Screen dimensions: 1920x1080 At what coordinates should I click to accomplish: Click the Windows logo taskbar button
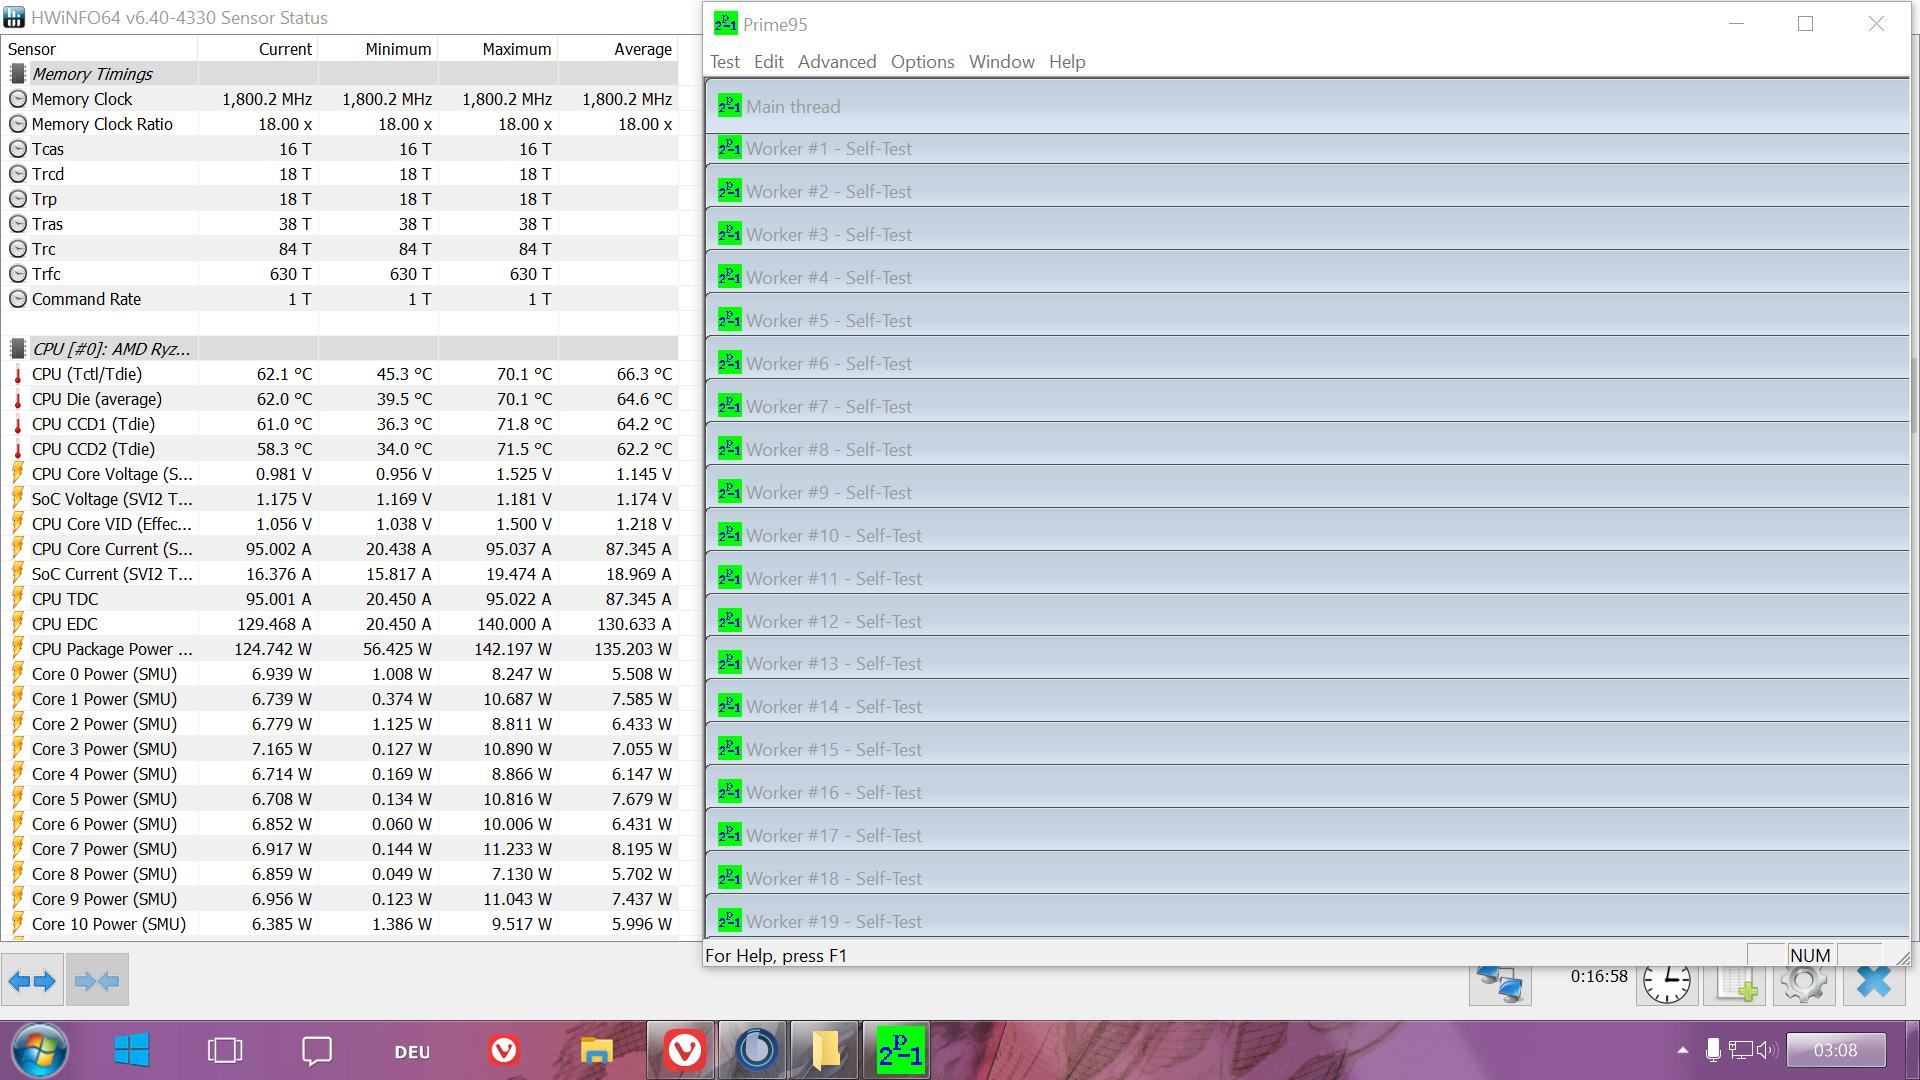pyautogui.click(x=132, y=1051)
